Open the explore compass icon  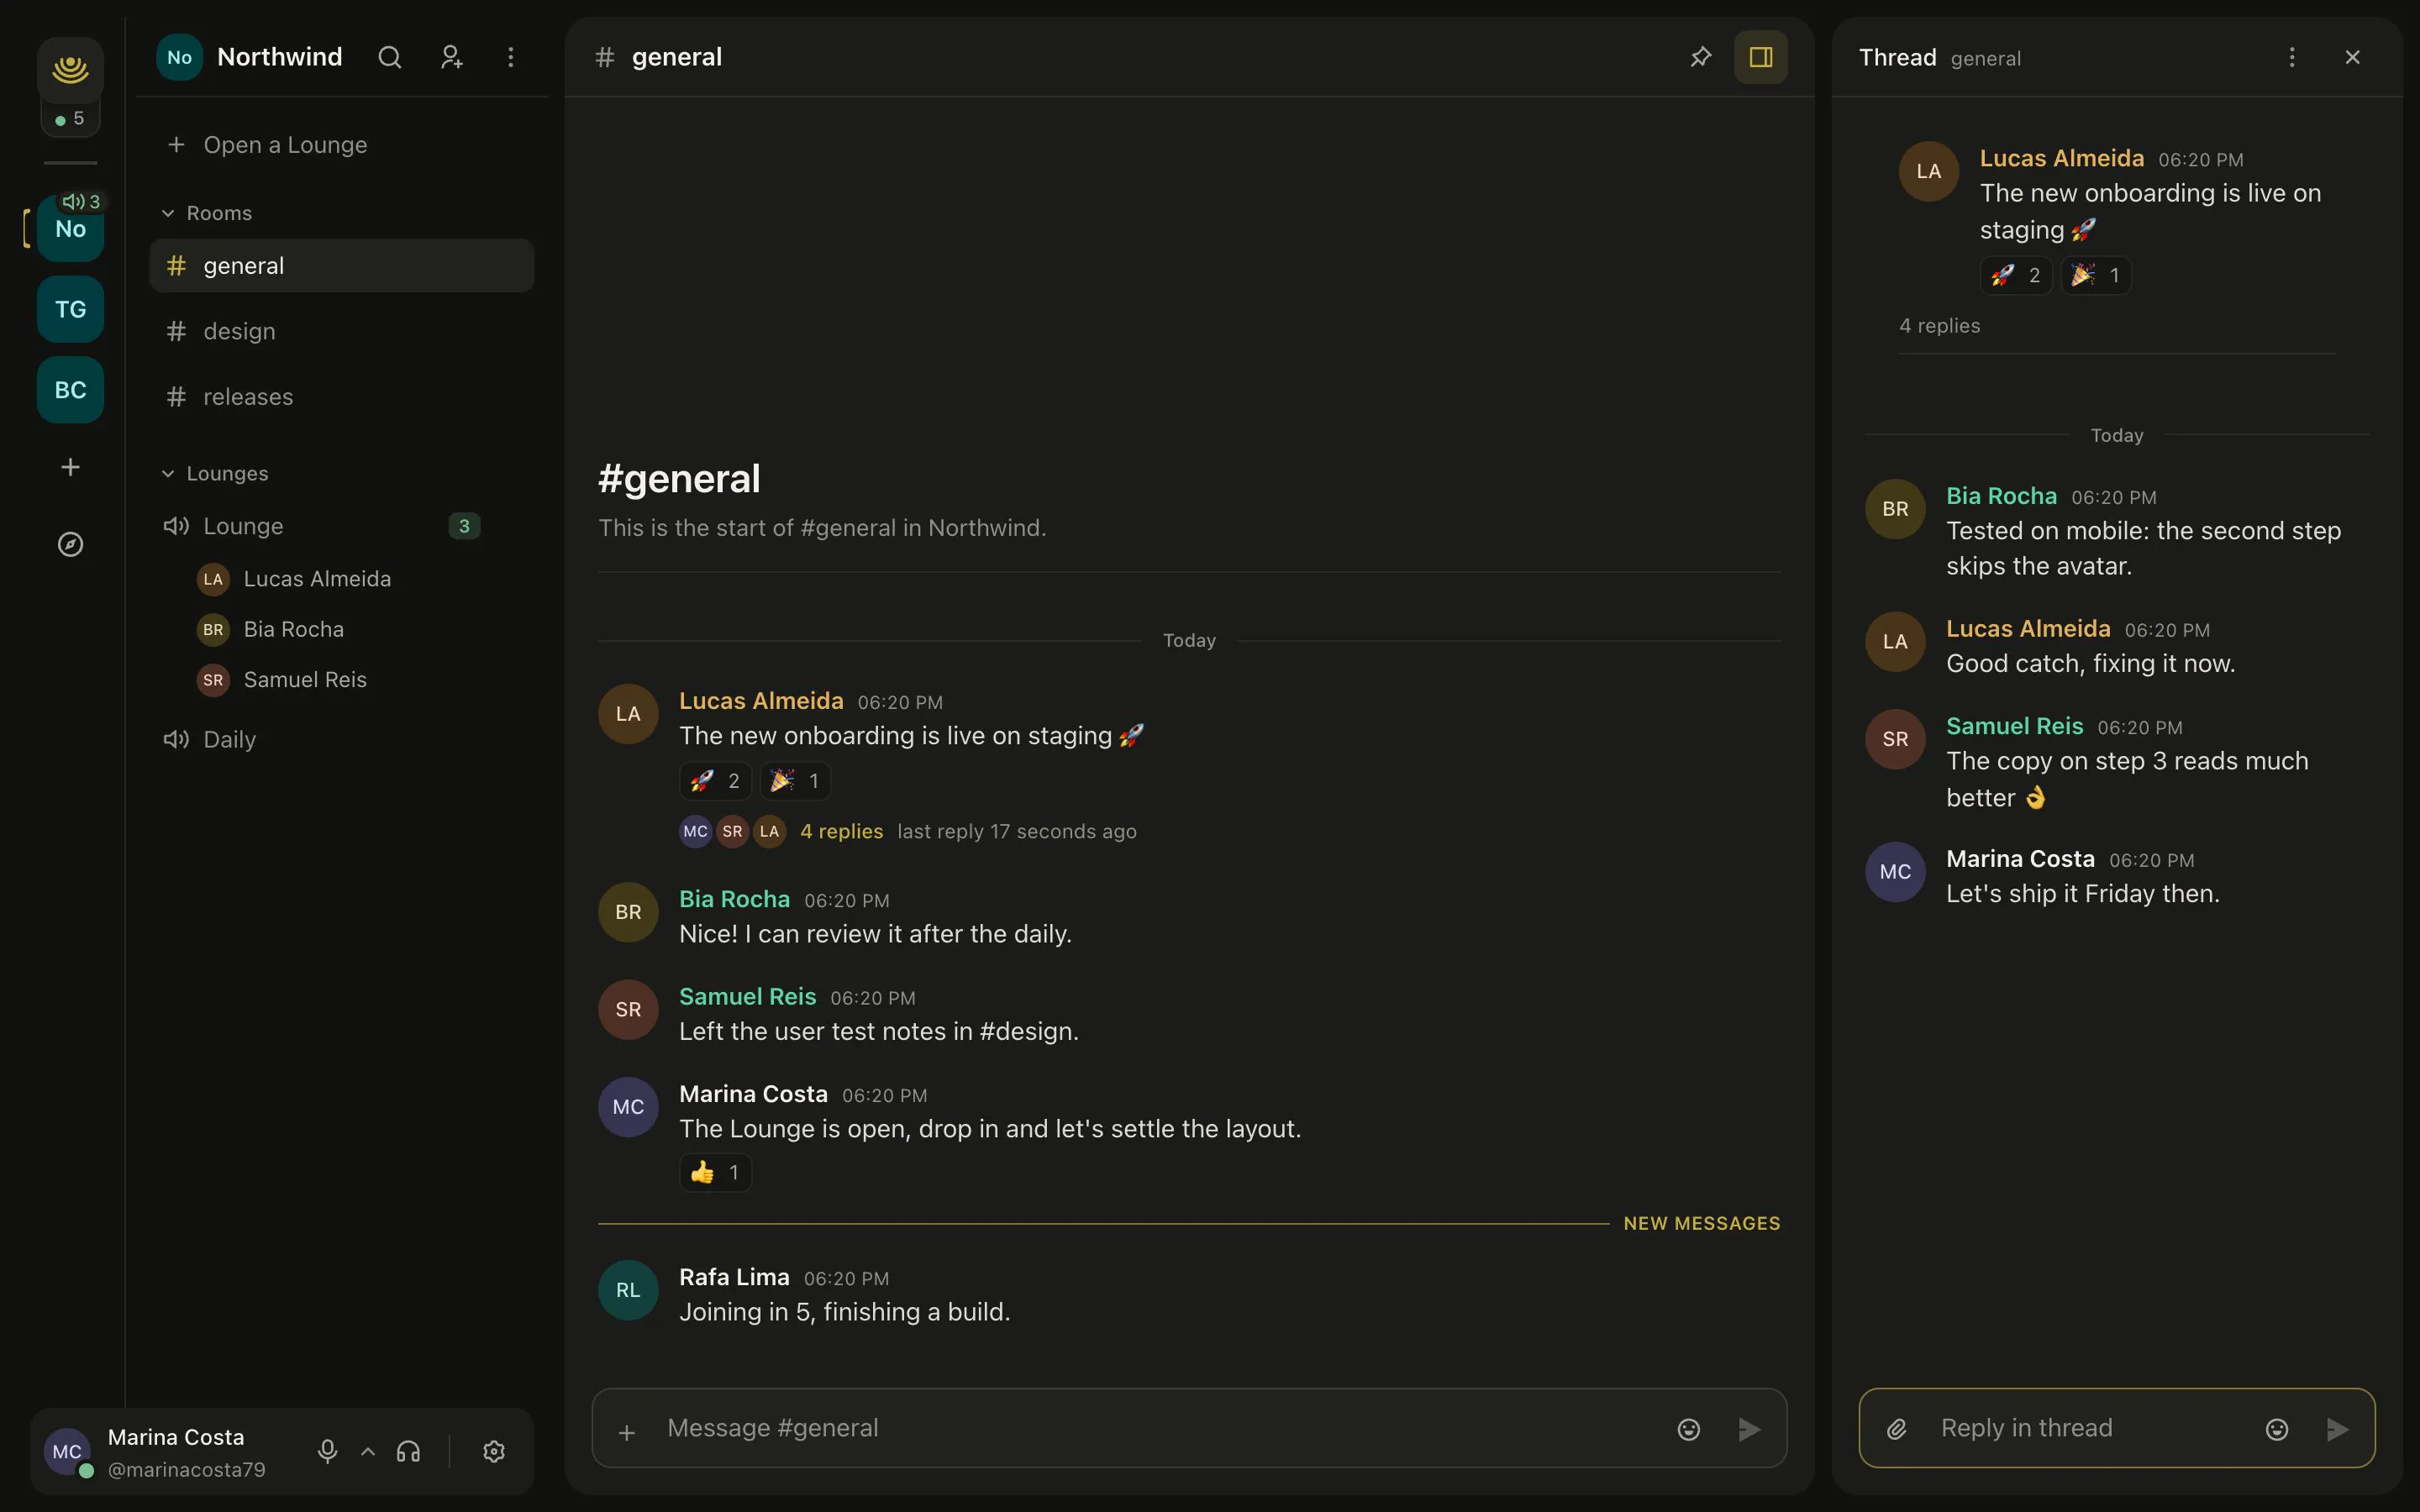click(70, 544)
